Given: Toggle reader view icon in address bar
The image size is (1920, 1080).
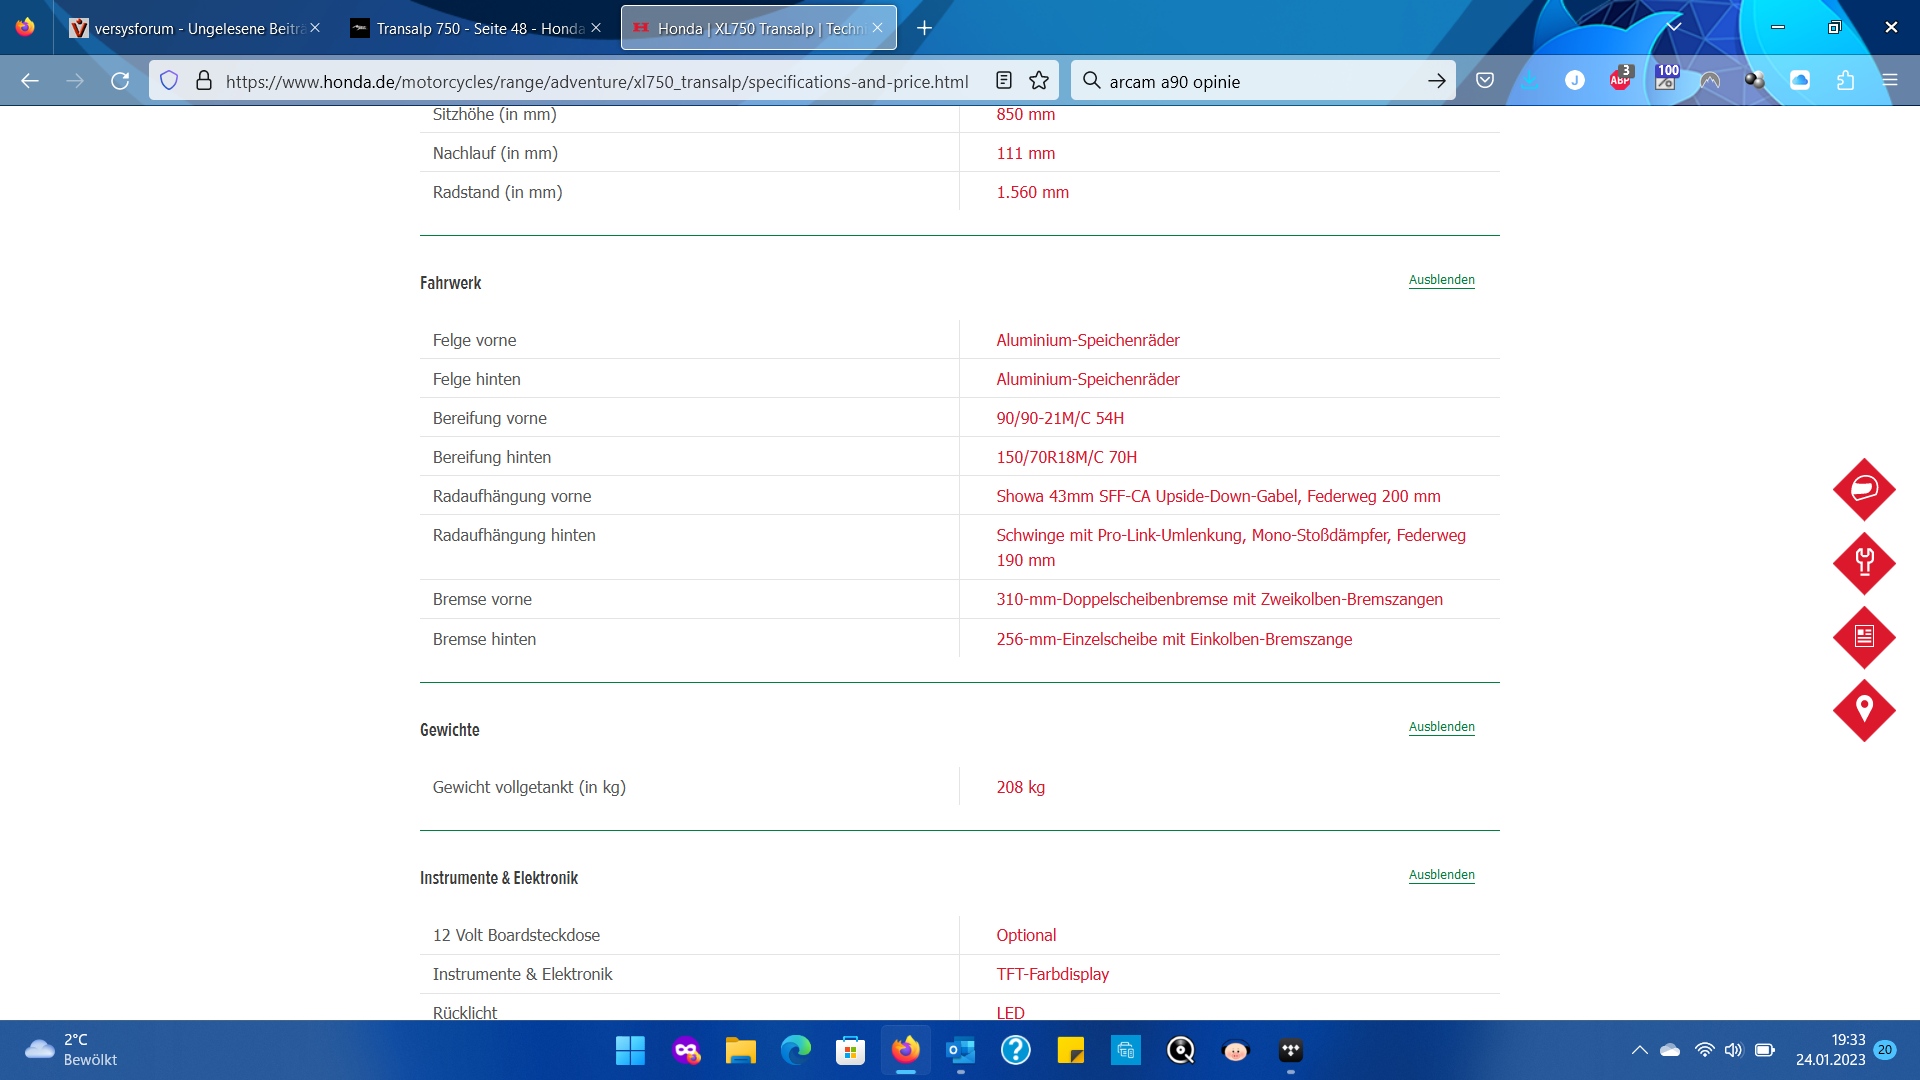Looking at the screenshot, I should tap(1004, 81).
